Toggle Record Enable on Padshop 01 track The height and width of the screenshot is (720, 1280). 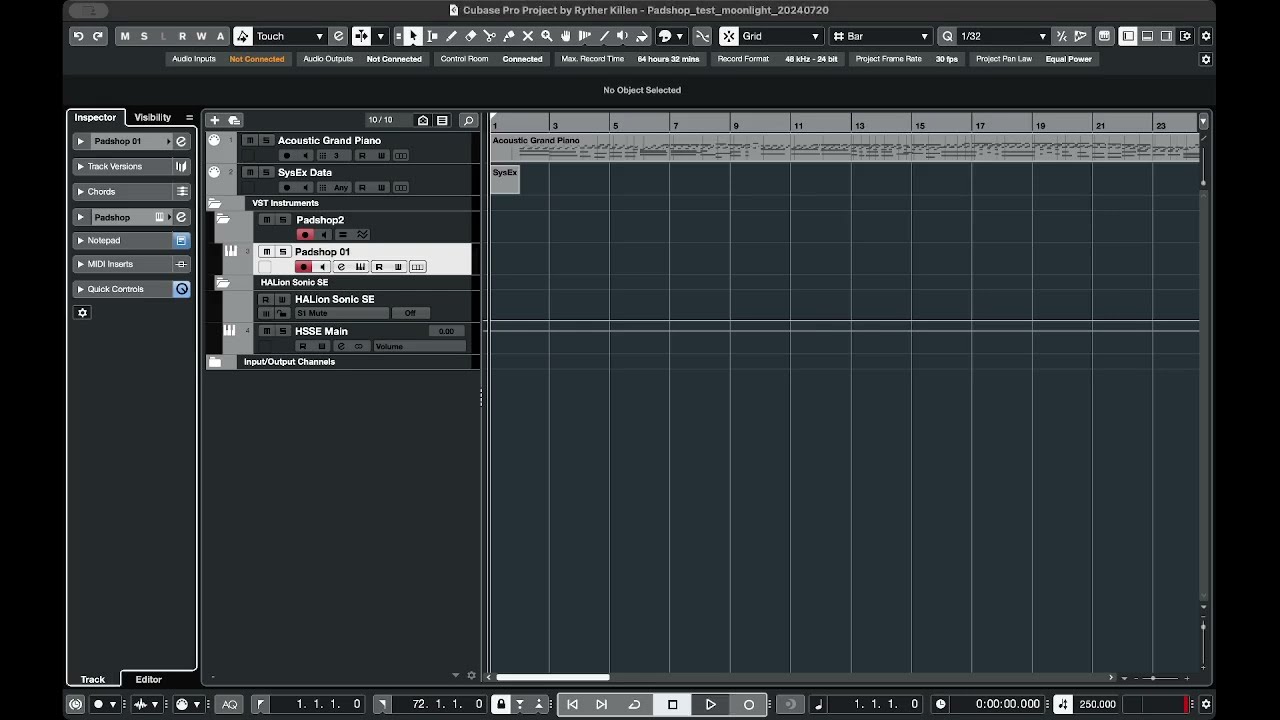(x=304, y=267)
